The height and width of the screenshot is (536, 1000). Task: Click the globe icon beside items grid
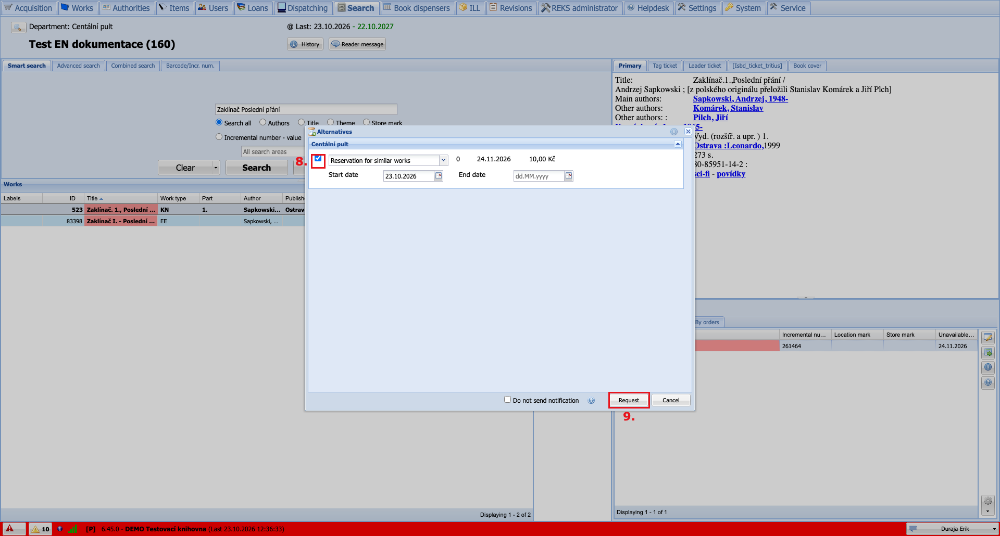point(989,383)
